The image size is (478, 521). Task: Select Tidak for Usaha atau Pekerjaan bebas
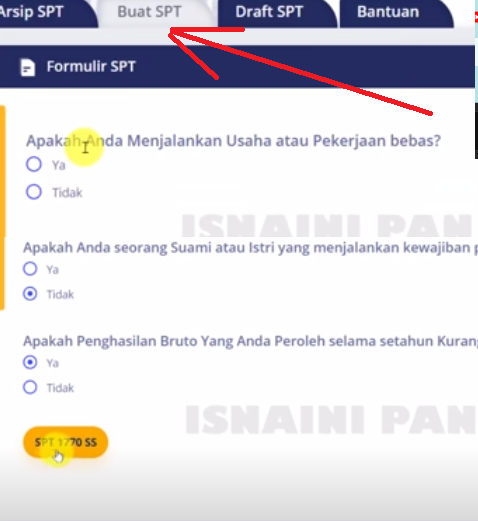[34, 192]
